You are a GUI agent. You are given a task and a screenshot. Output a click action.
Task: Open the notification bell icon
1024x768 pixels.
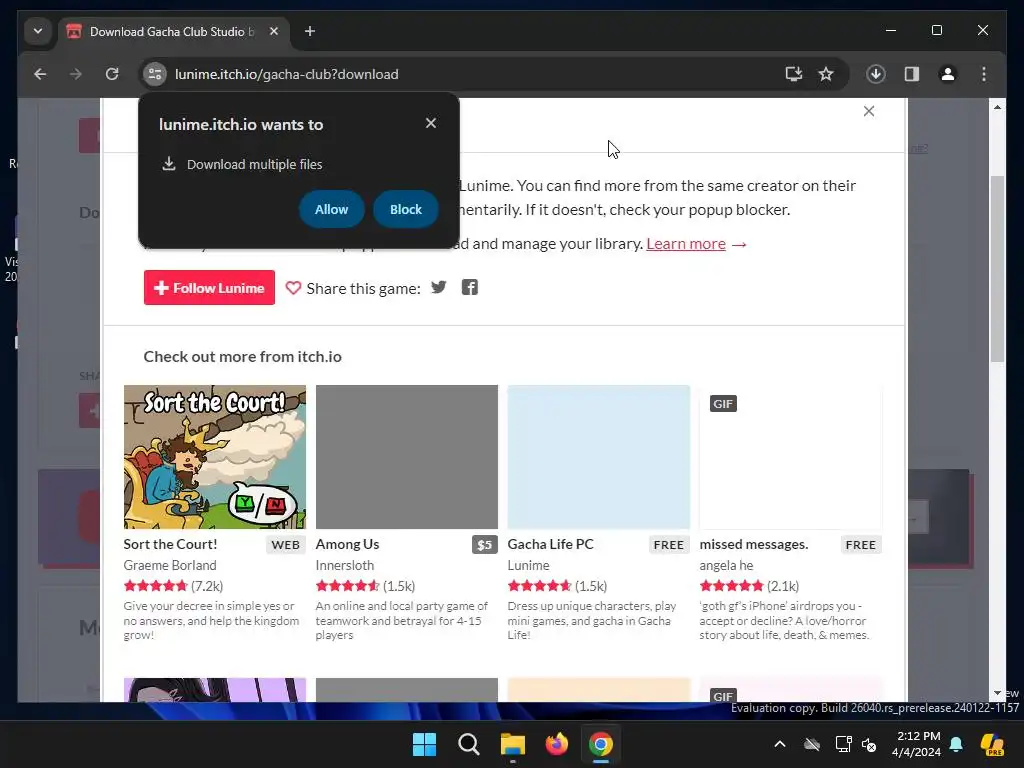point(956,744)
